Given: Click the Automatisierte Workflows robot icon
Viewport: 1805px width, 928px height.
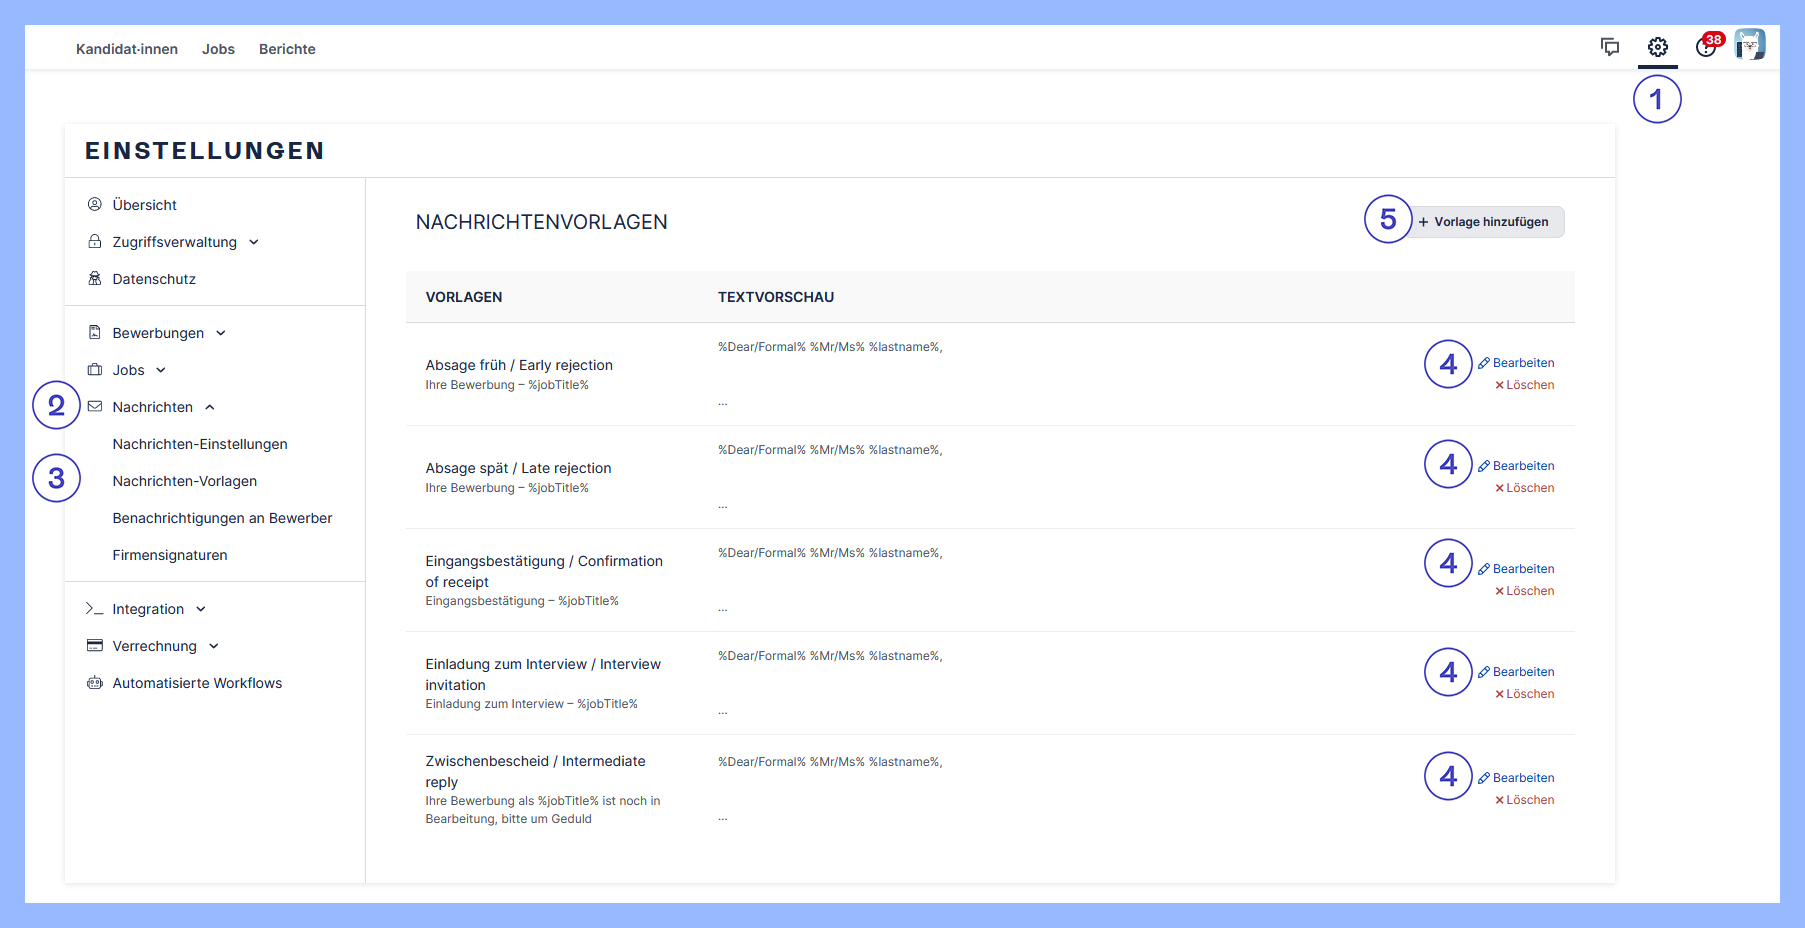Looking at the screenshot, I should click(95, 683).
